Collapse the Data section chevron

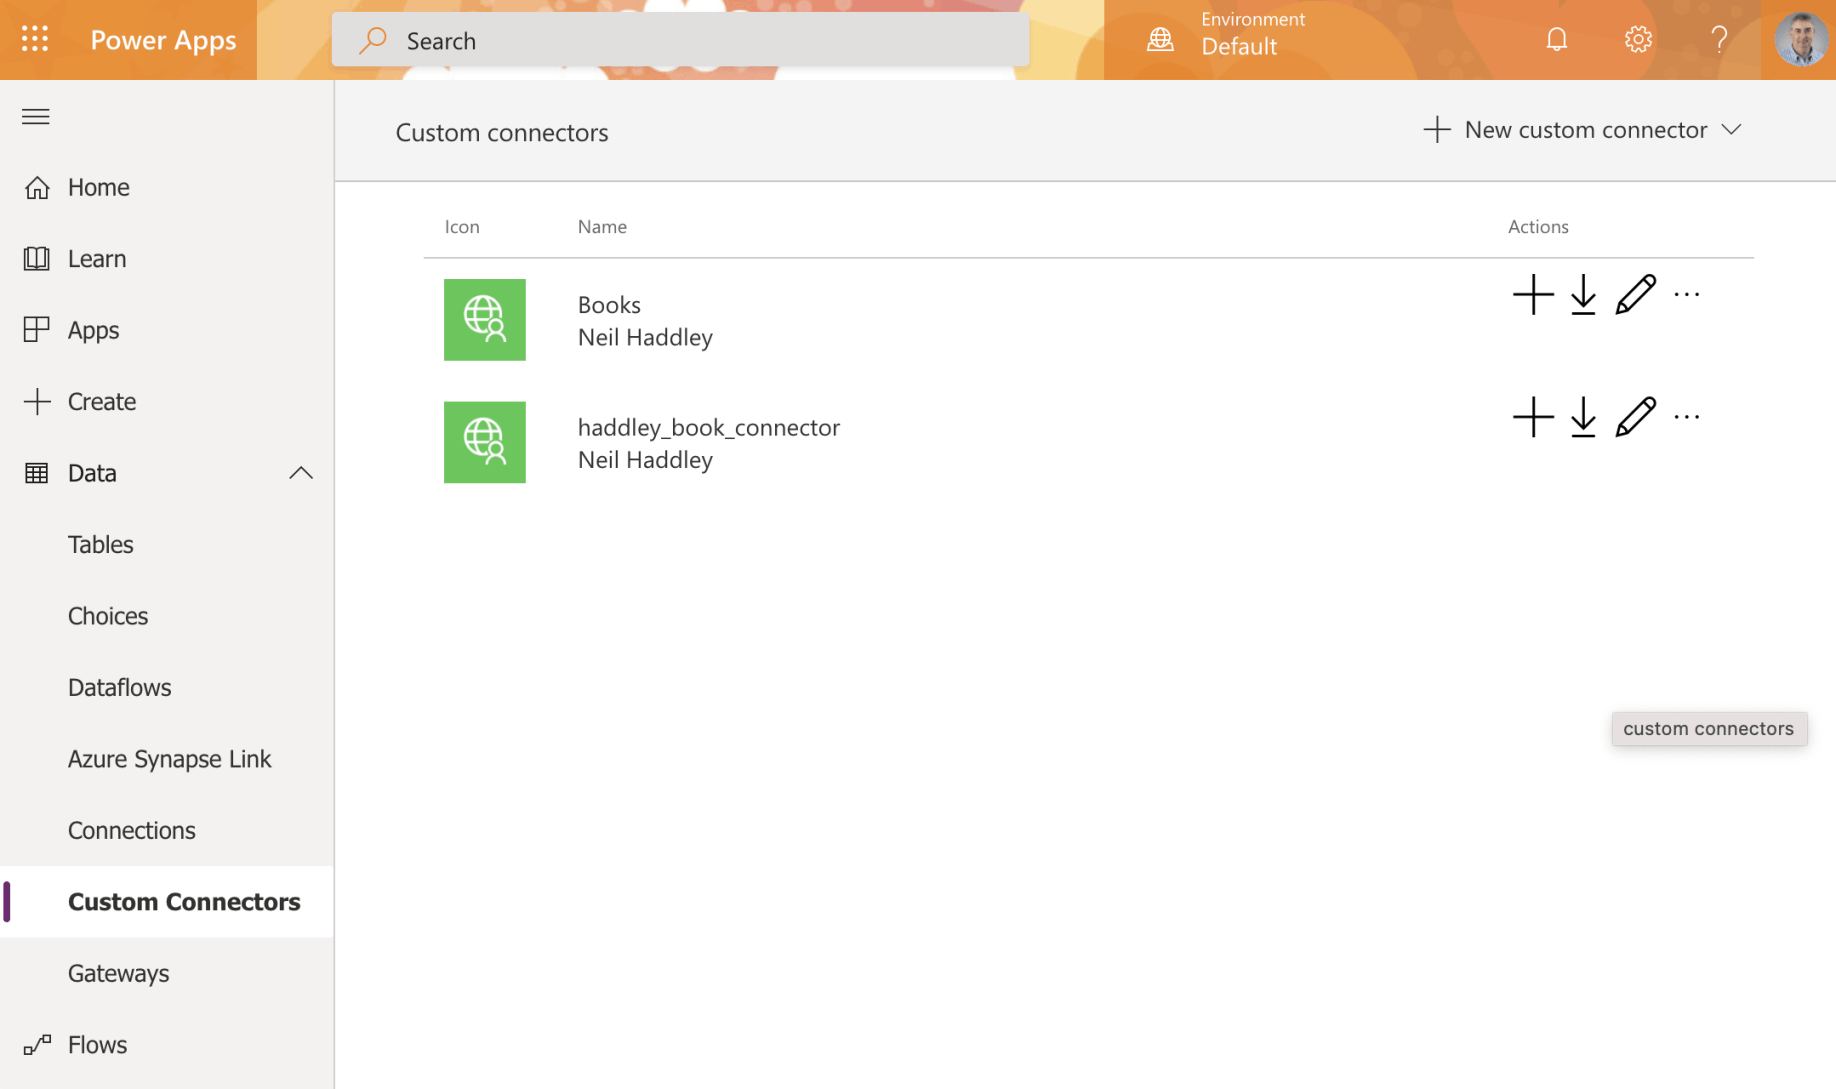point(301,473)
